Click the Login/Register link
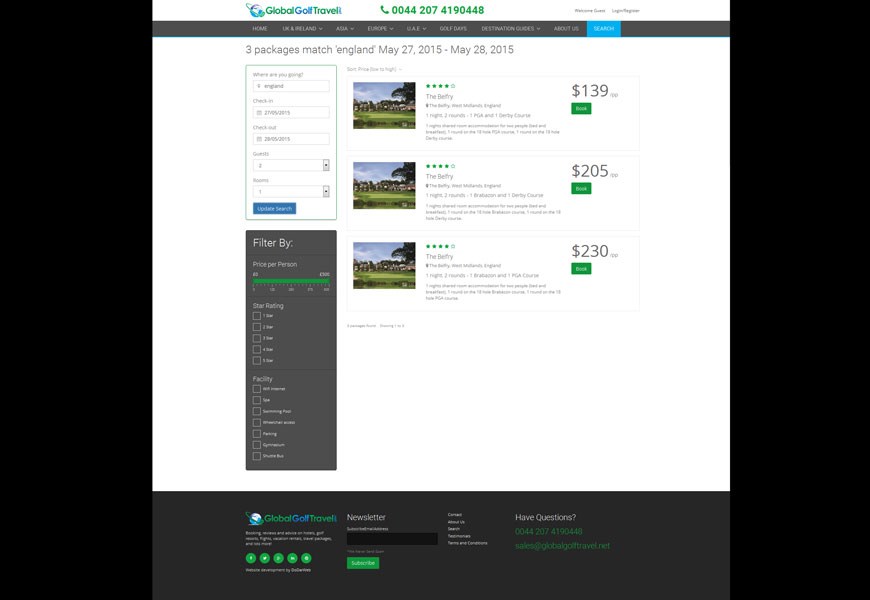 tap(625, 11)
